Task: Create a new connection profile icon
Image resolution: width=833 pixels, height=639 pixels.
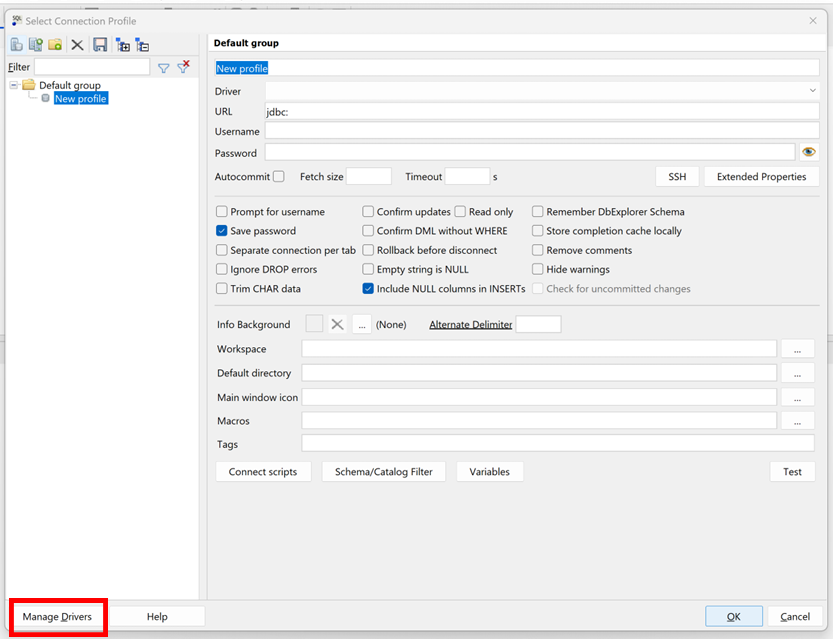Action: (x=16, y=45)
